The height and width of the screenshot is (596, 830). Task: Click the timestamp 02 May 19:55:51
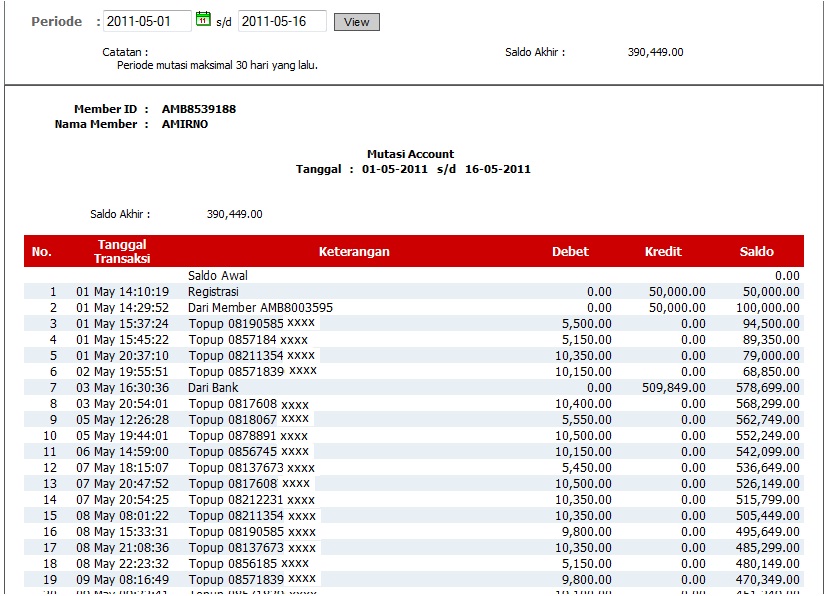tap(122, 372)
